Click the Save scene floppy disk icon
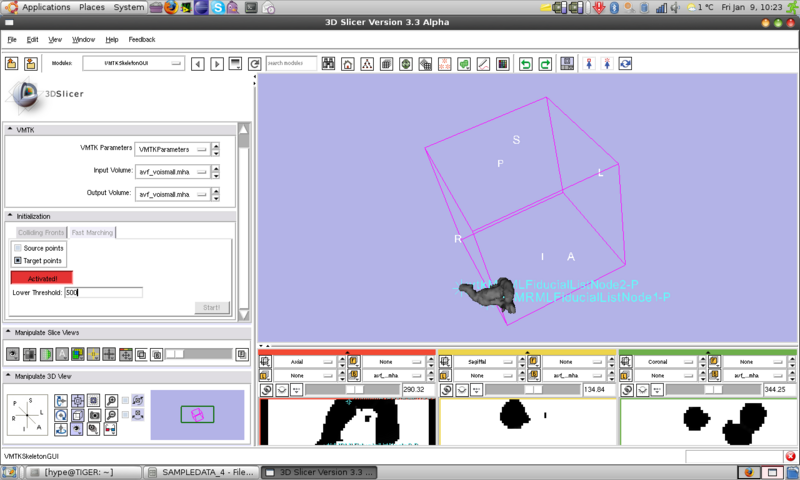Viewport: 800px width, 480px height. 567,64
